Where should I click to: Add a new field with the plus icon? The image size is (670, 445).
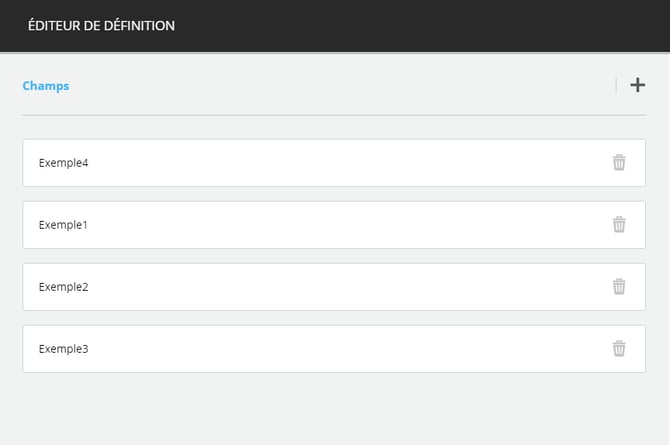coord(637,85)
